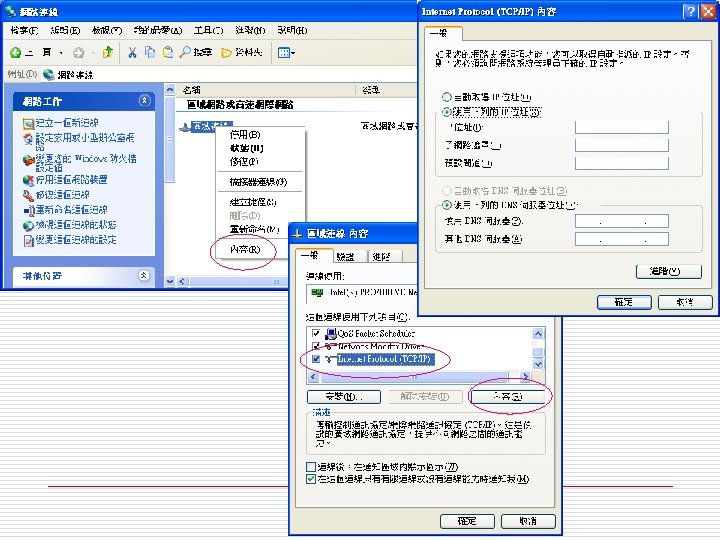Click the Cut scissors toolbar icon
Viewport: 720px width, 540px height.
(x=132, y=52)
